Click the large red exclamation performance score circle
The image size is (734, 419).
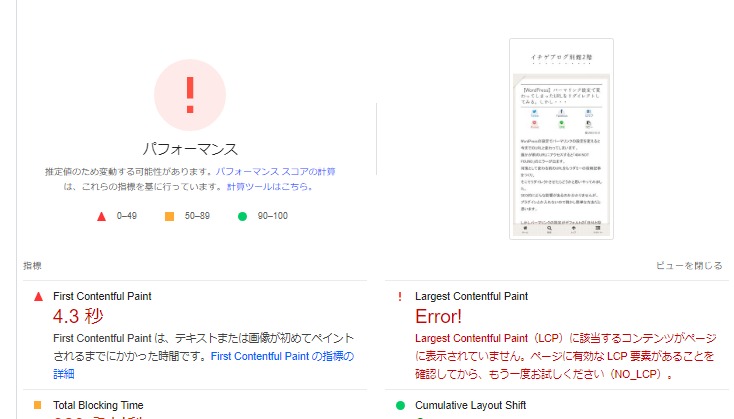[x=190, y=94]
